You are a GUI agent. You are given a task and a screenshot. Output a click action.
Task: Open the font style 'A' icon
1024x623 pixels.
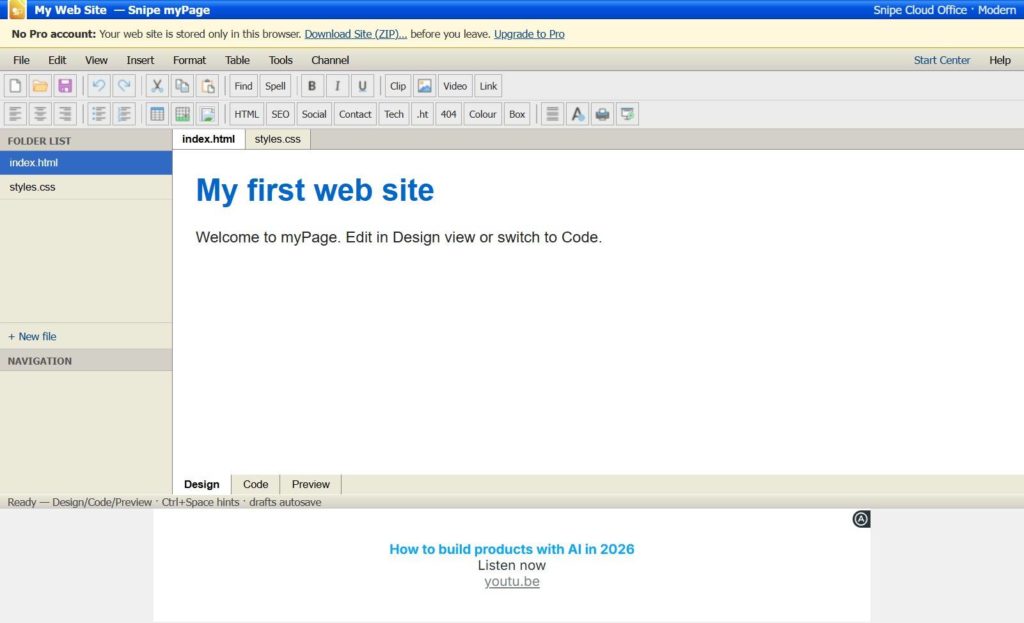(x=577, y=114)
